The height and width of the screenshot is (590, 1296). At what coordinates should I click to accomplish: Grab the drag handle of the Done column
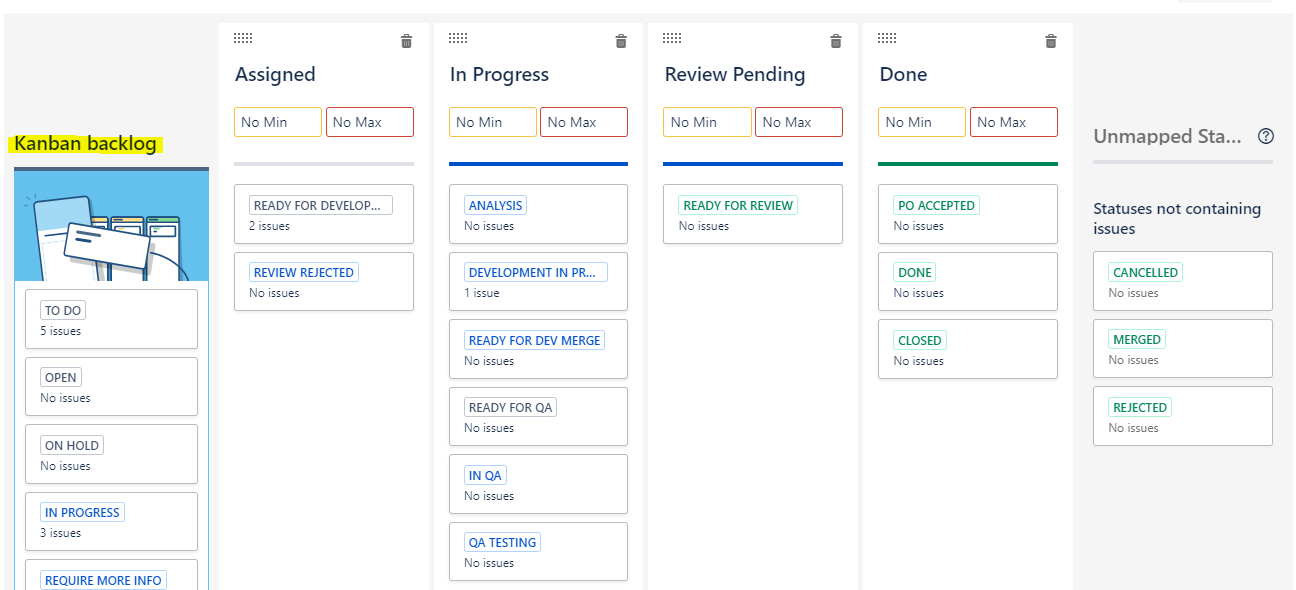pyautogui.click(x=887, y=38)
